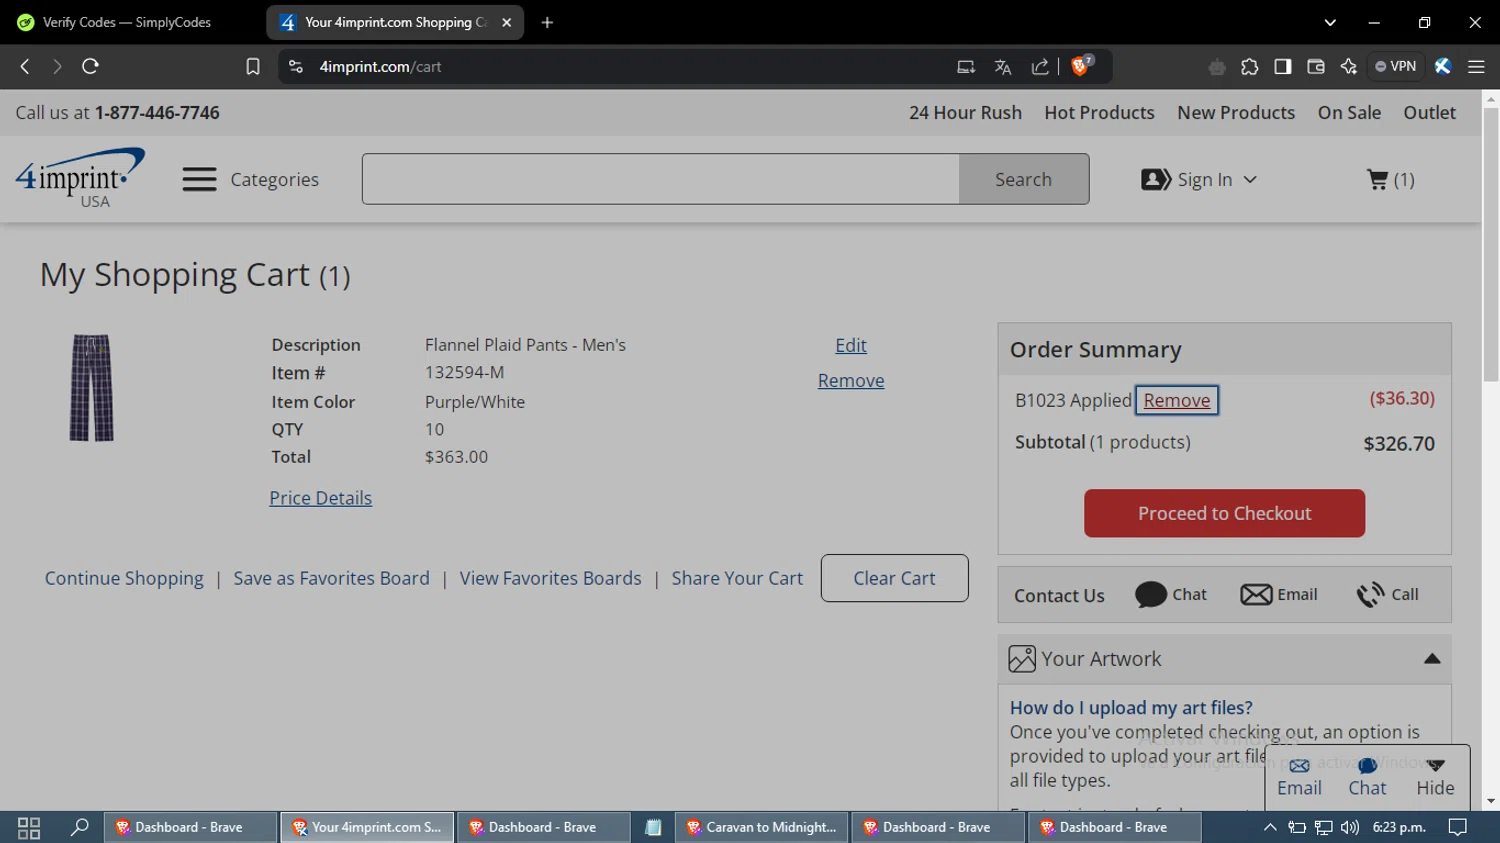Open Hot Products menu item
Viewport: 1500px width, 843px height.
[x=1099, y=113]
